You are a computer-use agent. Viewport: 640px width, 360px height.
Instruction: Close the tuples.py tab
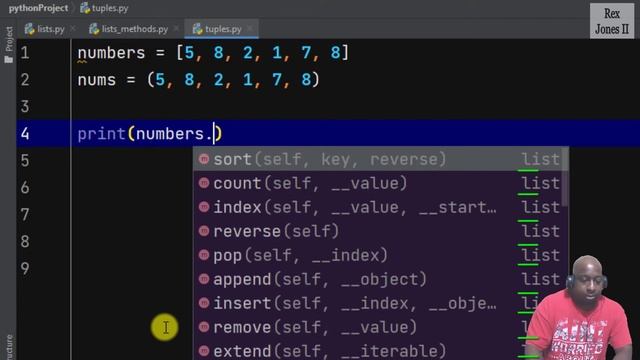[249, 29]
